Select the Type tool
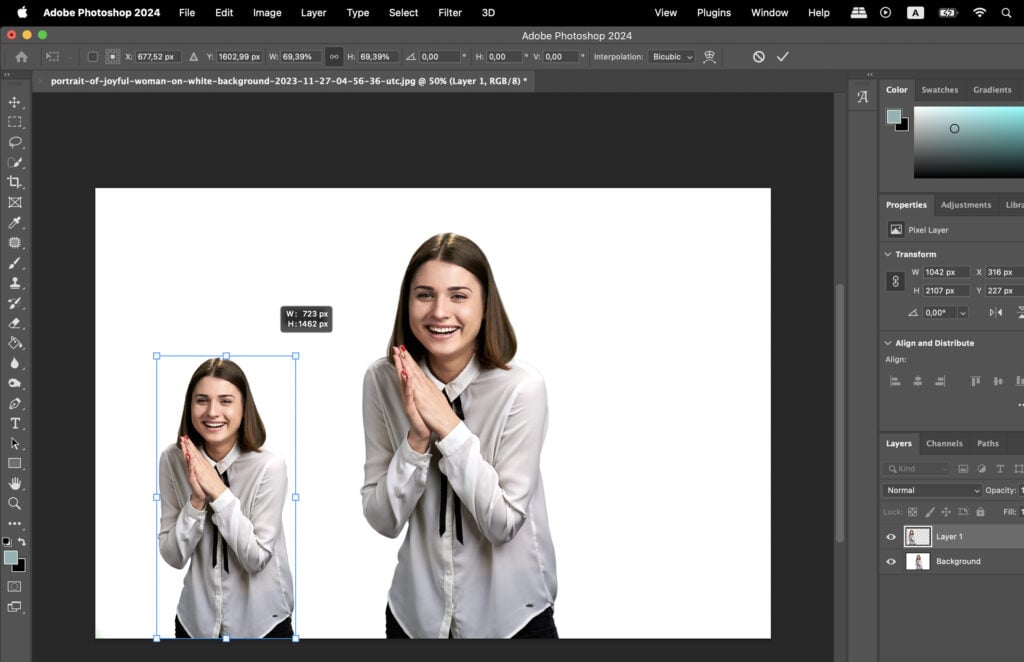The height and width of the screenshot is (662, 1024). click(x=14, y=424)
